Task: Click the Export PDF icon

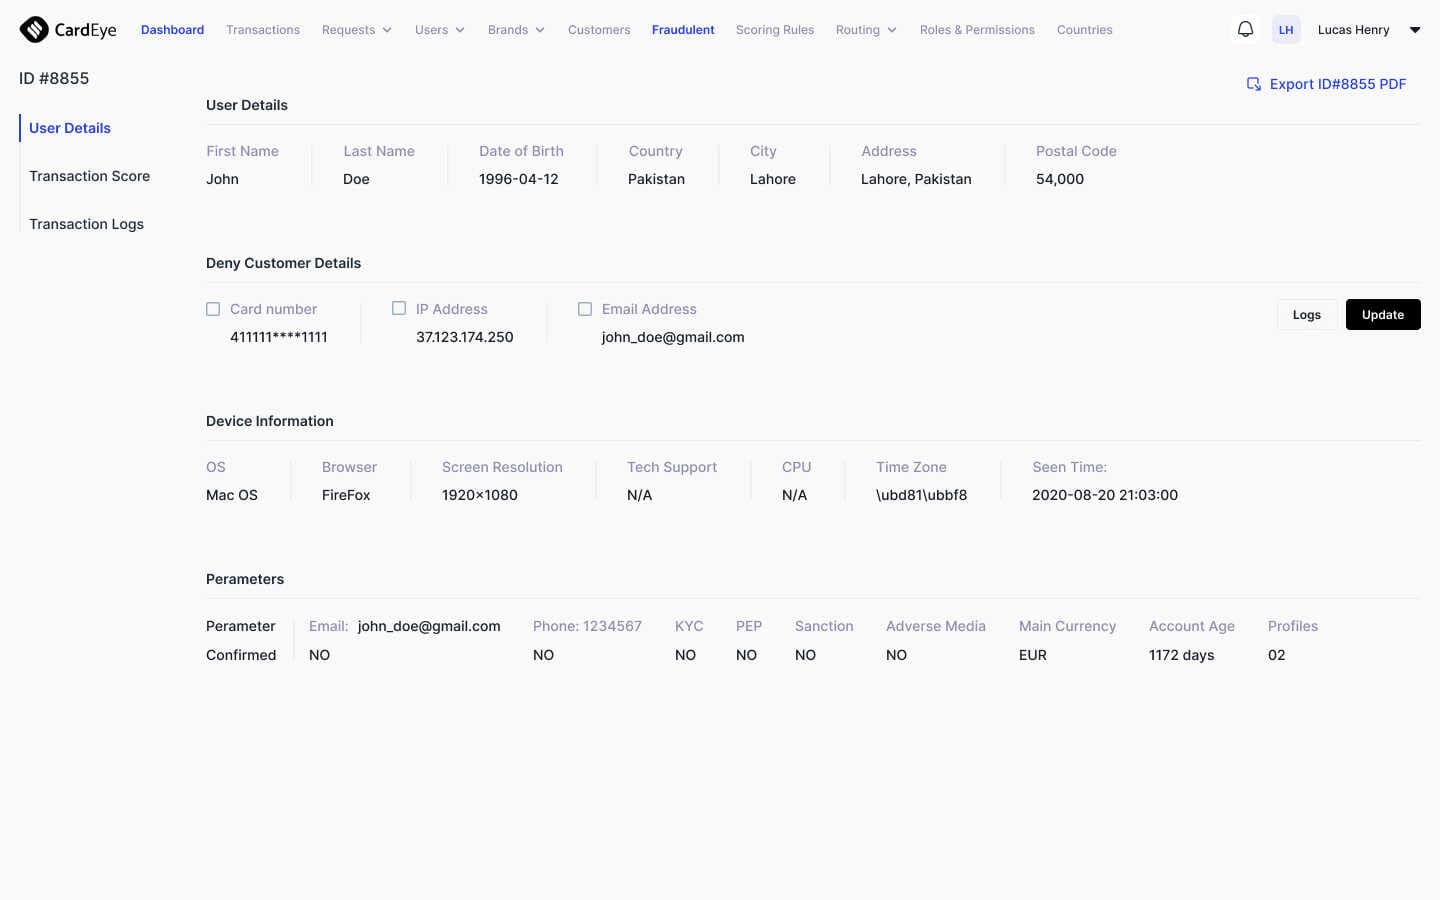Action: 1253,84
